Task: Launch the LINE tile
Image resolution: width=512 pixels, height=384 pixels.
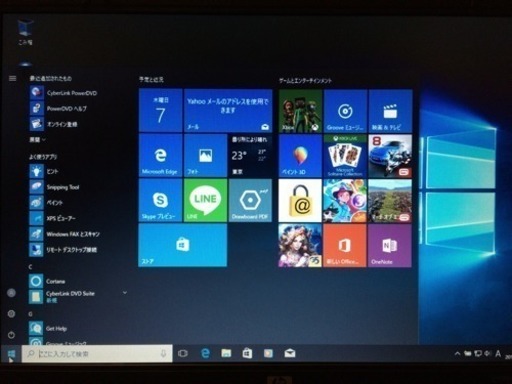Action: pyautogui.click(x=205, y=200)
